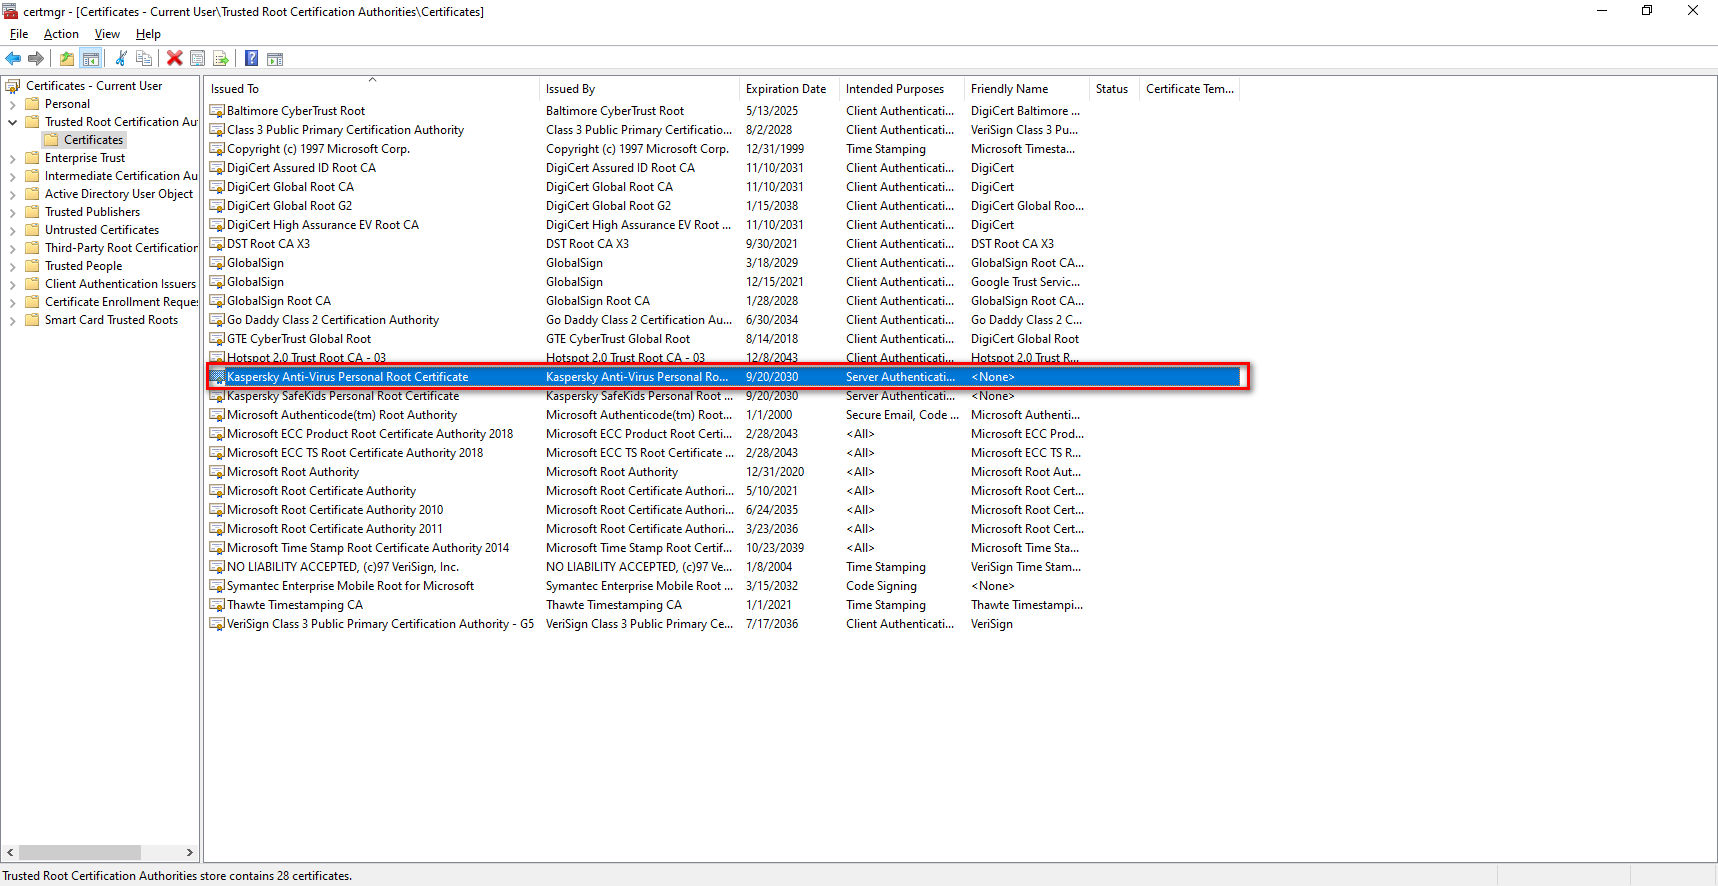Sort by Expiration Date column header
The height and width of the screenshot is (886, 1718).
click(789, 89)
